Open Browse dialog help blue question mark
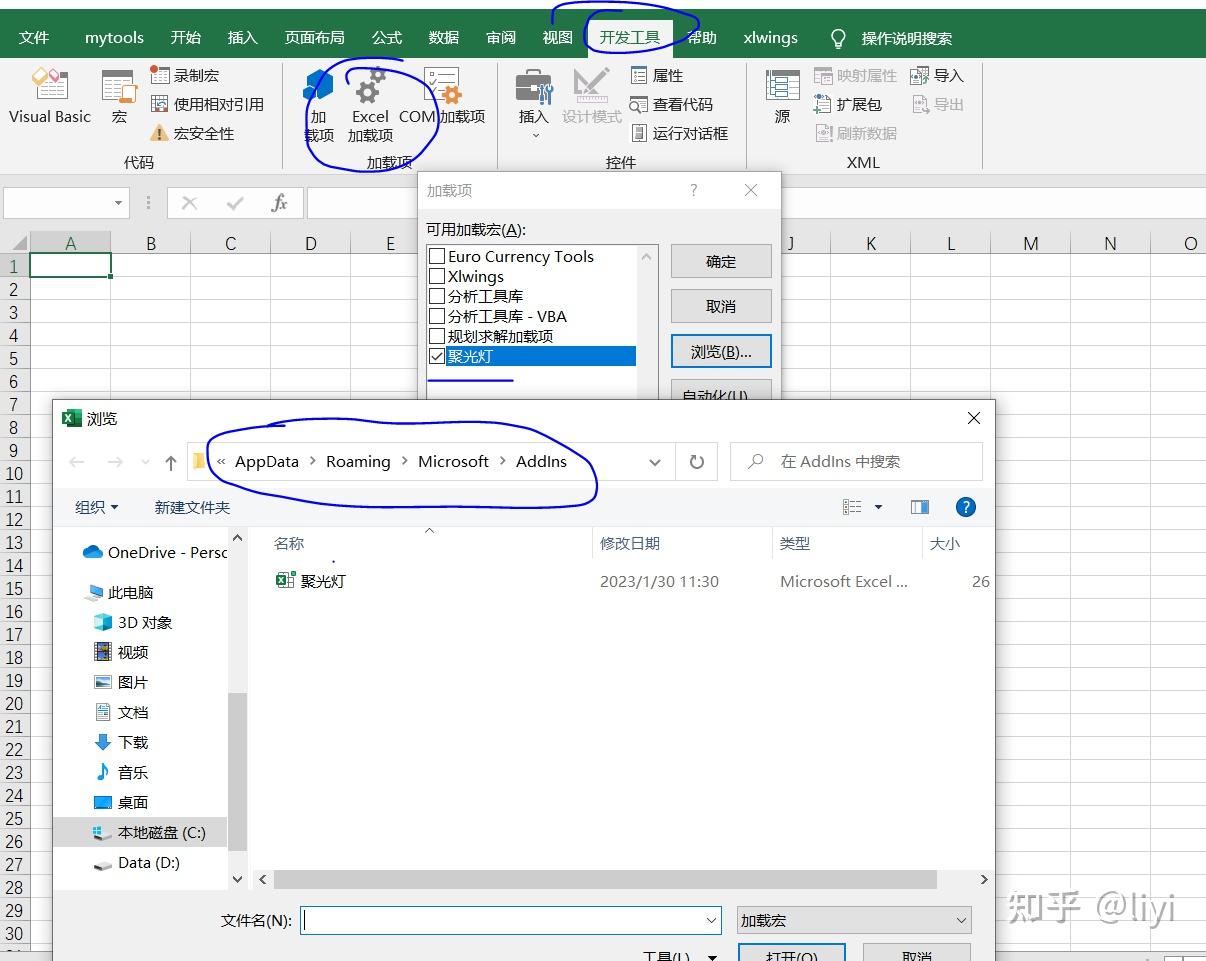1206x961 pixels. [x=966, y=507]
